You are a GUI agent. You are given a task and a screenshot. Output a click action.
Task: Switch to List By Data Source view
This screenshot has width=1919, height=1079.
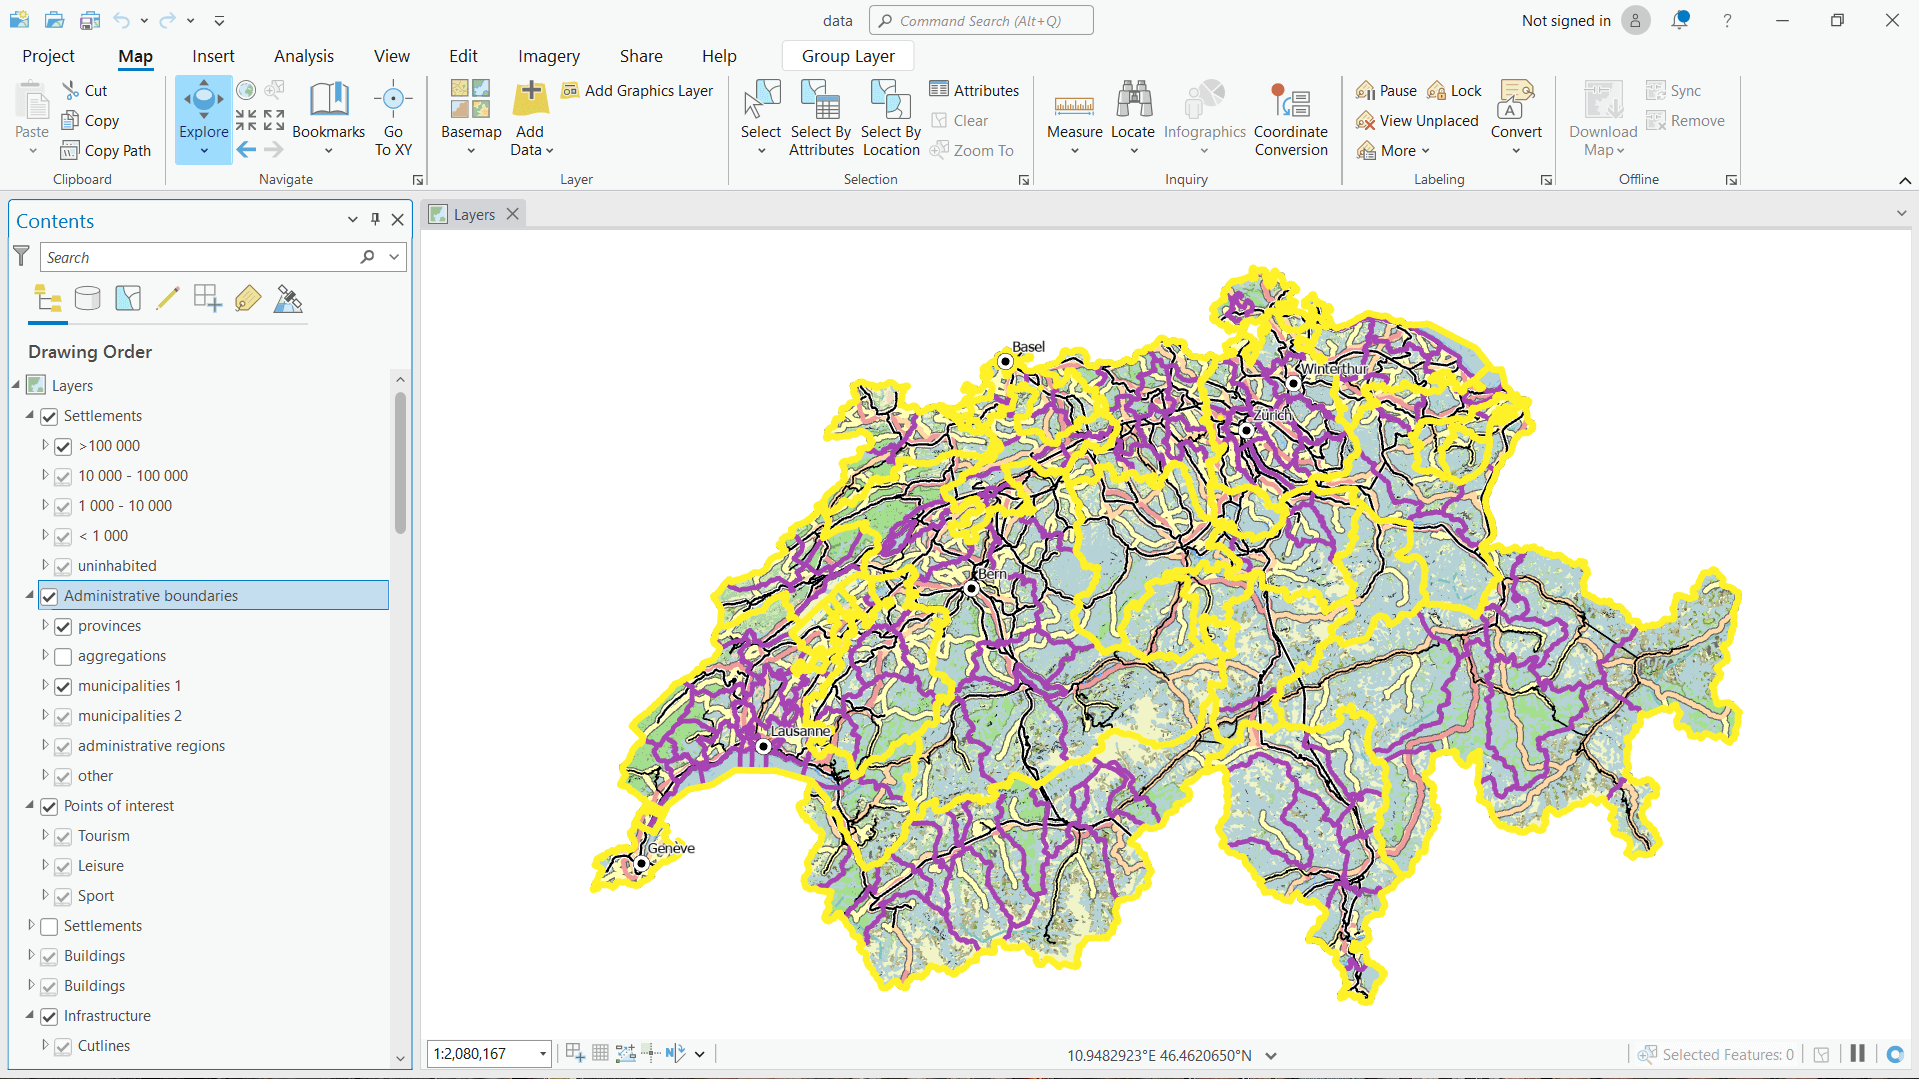[x=88, y=298]
